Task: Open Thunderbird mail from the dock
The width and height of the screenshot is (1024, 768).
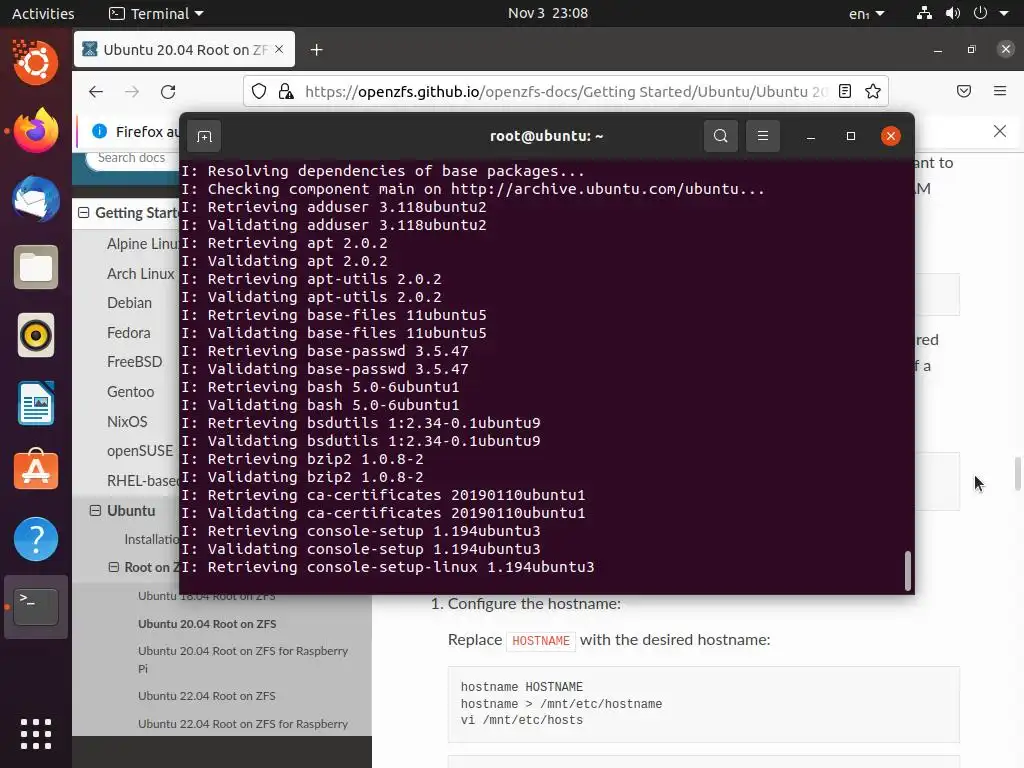Action: [x=35, y=199]
